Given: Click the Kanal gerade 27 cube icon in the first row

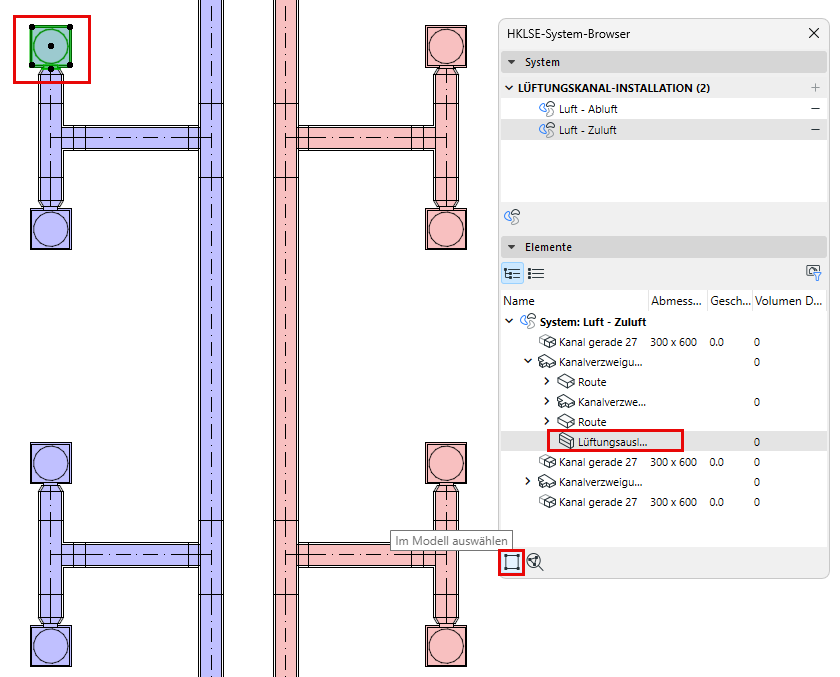Looking at the screenshot, I should (547, 341).
